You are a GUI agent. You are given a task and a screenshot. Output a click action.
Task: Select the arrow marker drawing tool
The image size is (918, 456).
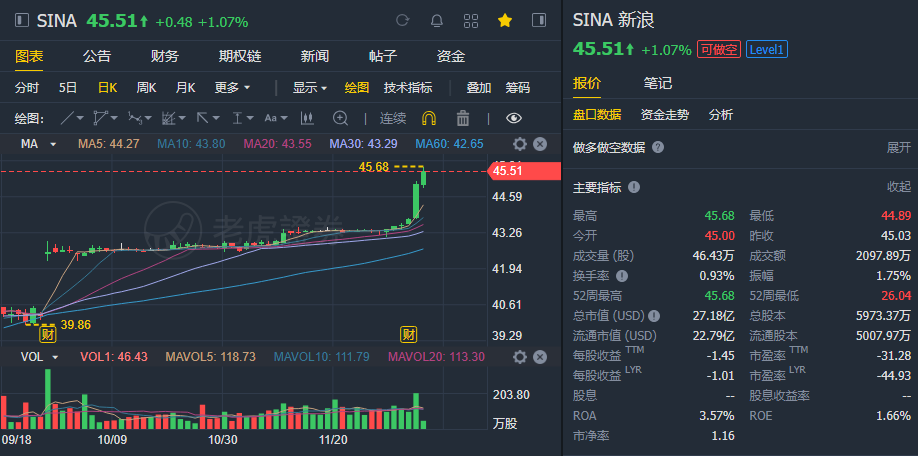click(203, 118)
